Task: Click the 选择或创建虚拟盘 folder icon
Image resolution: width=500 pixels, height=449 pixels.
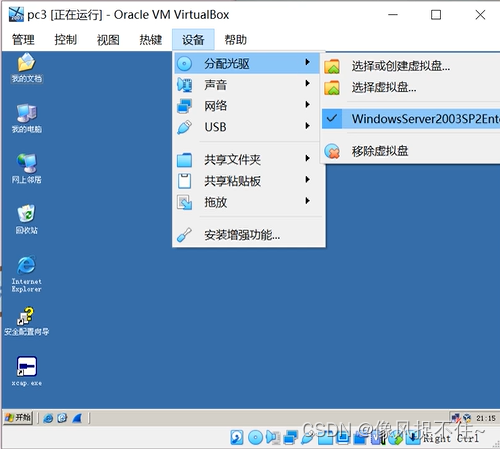Action: pyautogui.click(x=332, y=66)
